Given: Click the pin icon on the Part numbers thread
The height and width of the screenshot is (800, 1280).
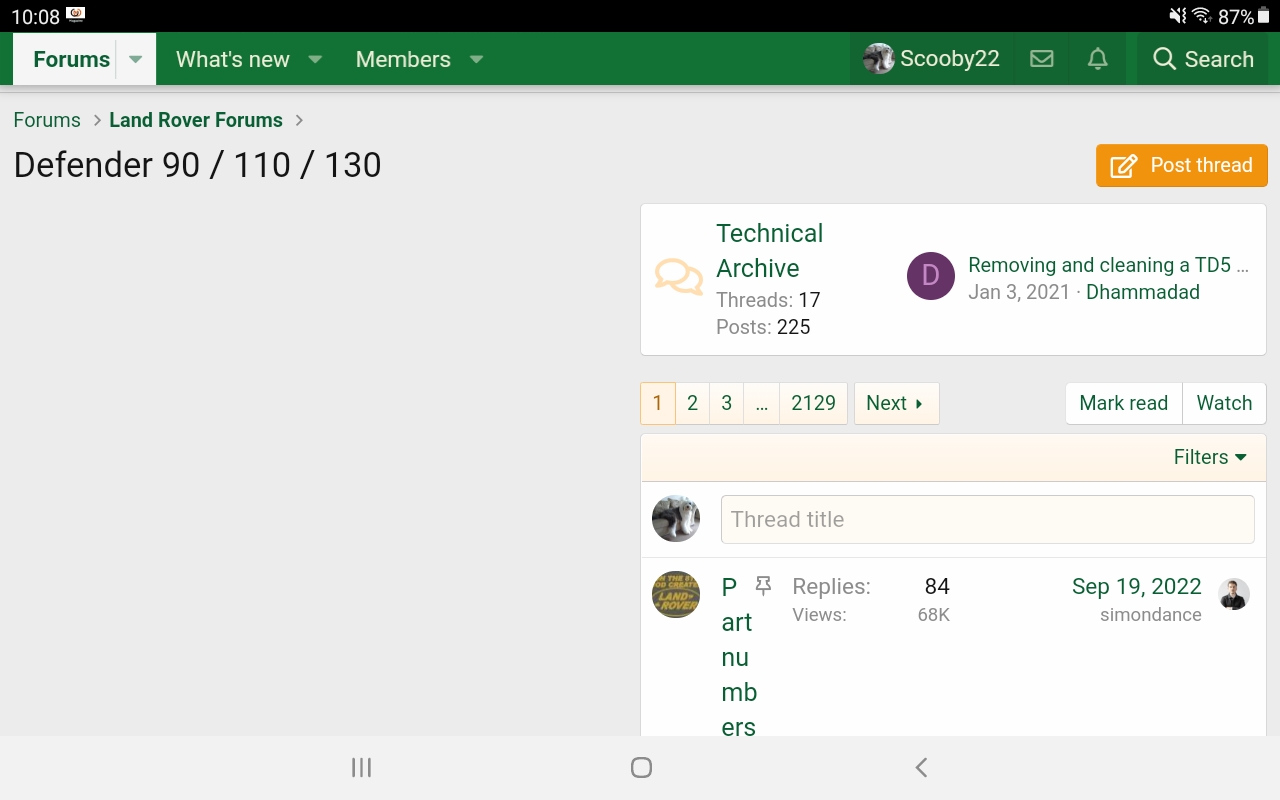Looking at the screenshot, I should coord(764,586).
